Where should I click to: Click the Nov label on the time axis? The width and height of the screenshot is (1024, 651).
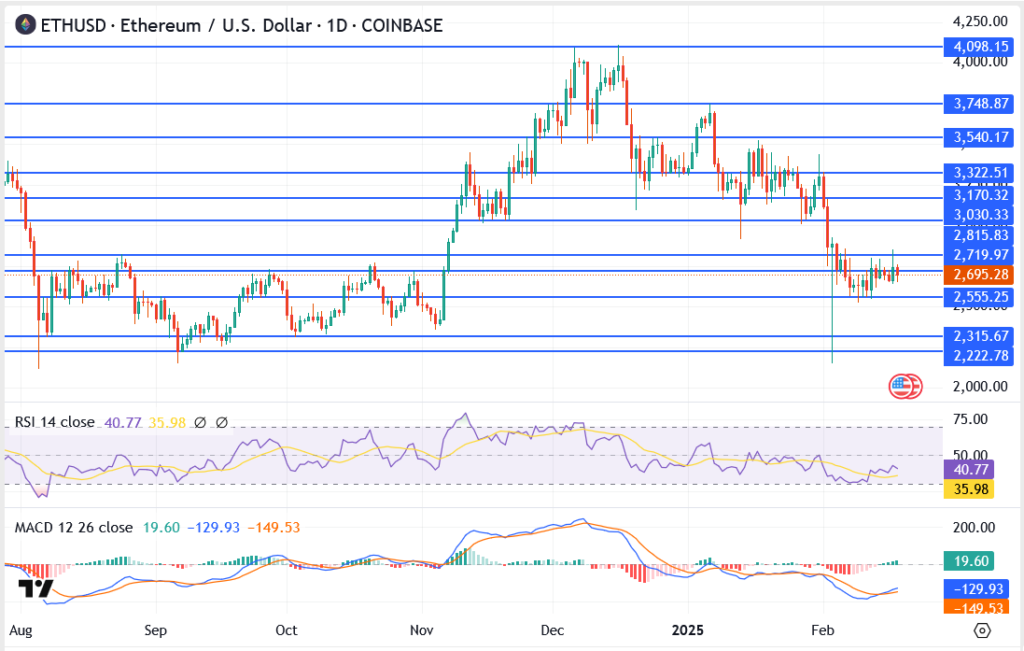click(x=421, y=631)
